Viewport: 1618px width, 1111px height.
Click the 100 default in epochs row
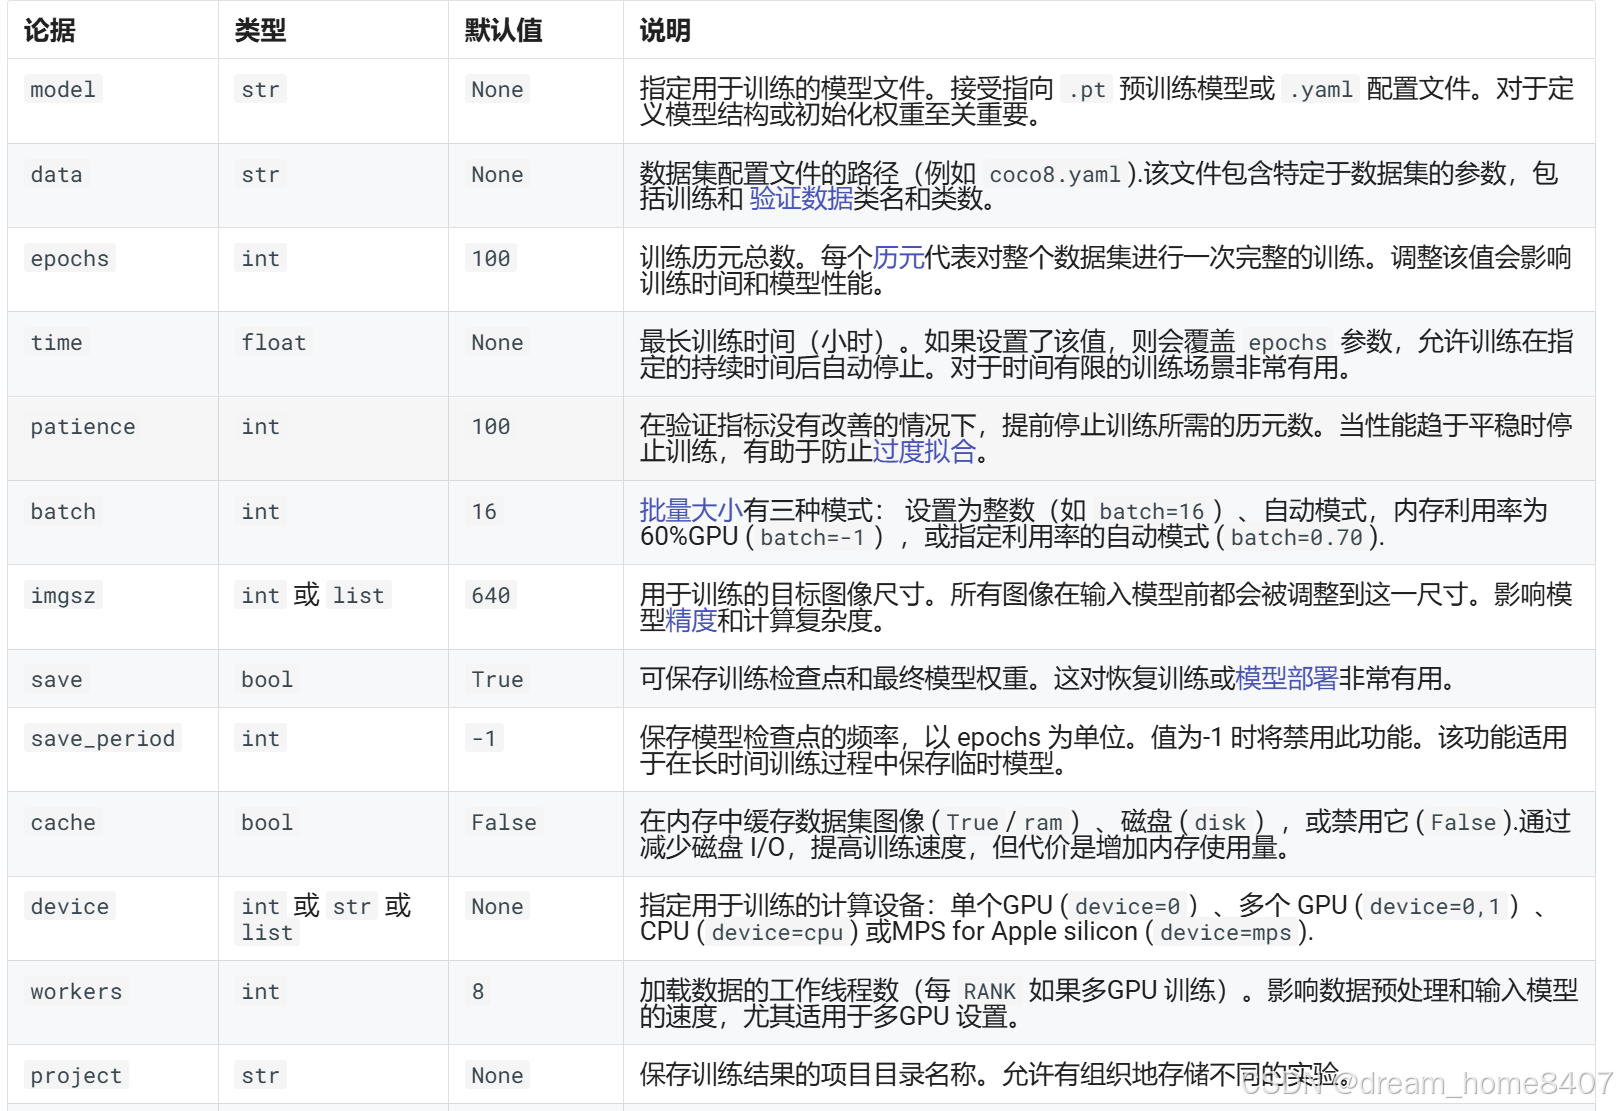(x=491, y=259)
